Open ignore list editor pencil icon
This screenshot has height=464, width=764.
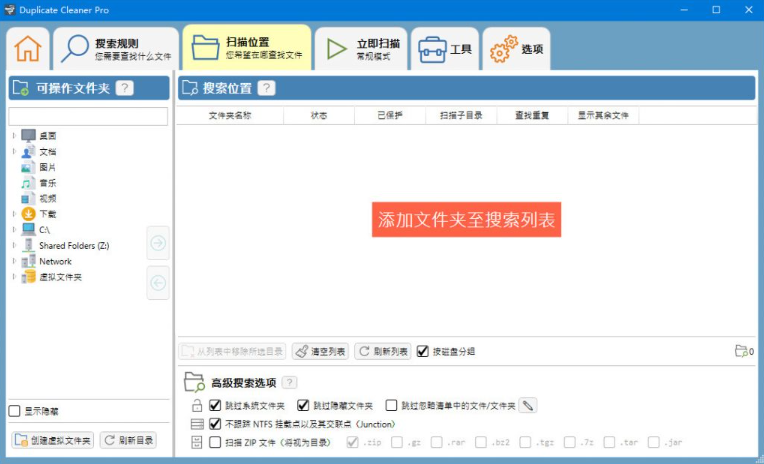click(x=528, y=406)
